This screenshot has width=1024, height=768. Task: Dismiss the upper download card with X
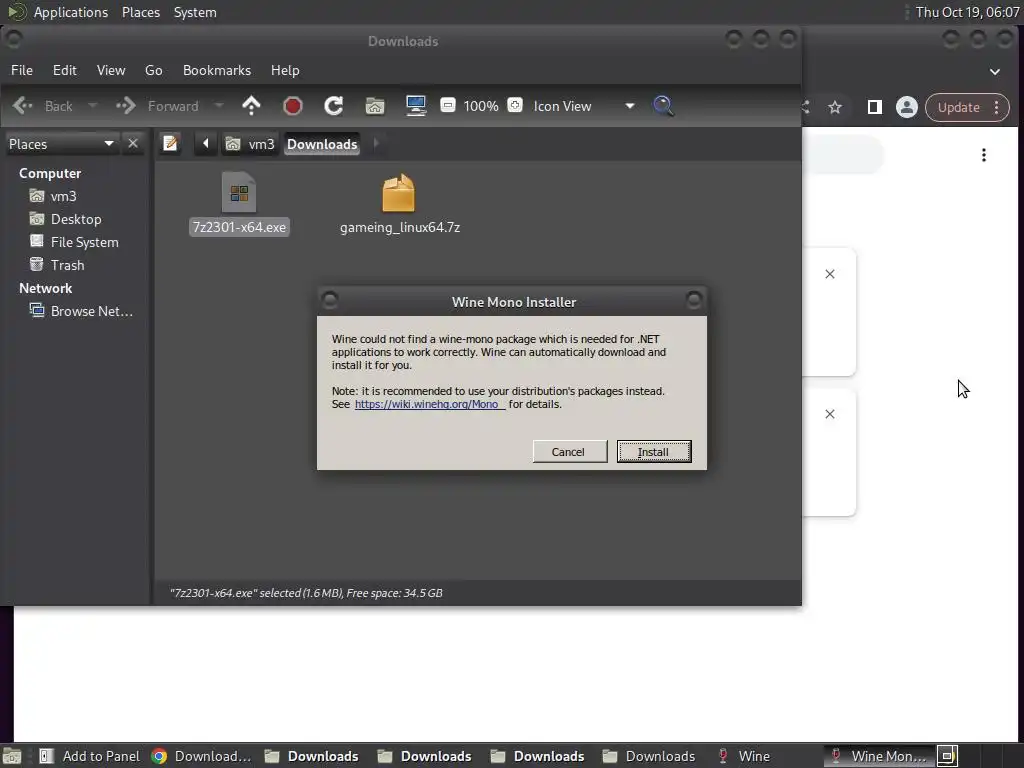pyautogui.click(x=830, y=274)
